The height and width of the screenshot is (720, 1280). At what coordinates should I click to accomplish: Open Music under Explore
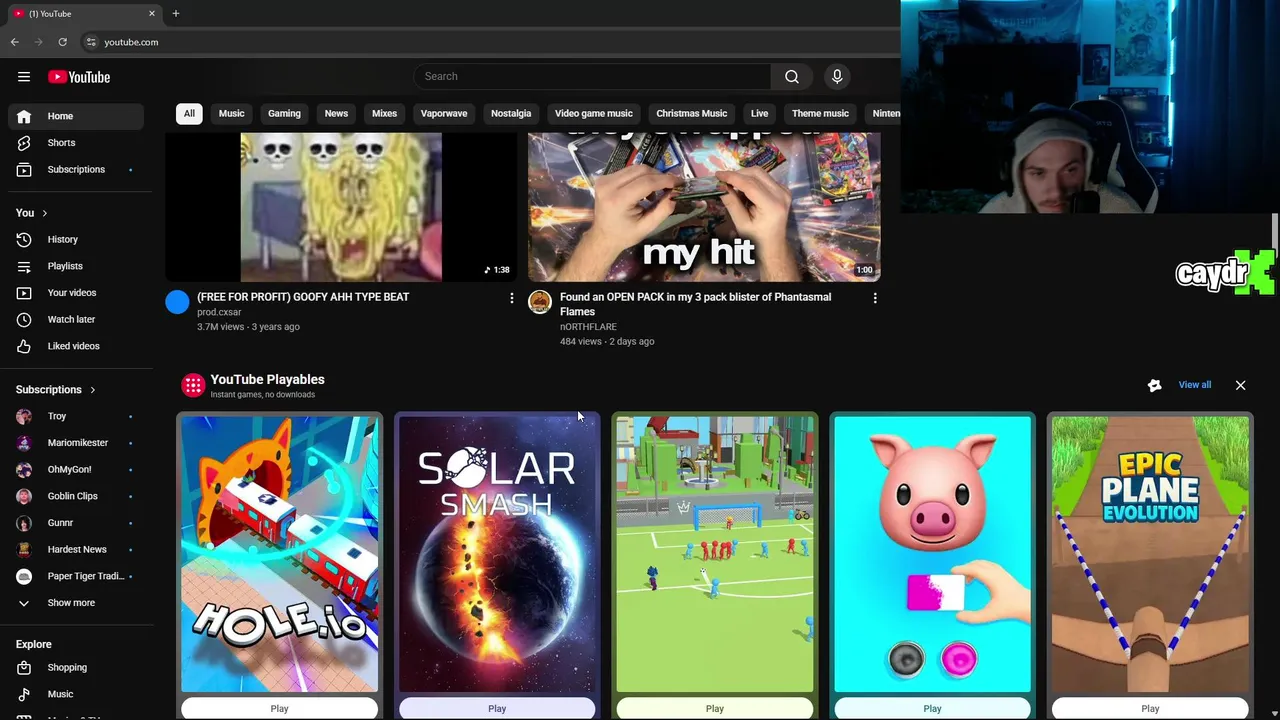click(x=76, y=694)
